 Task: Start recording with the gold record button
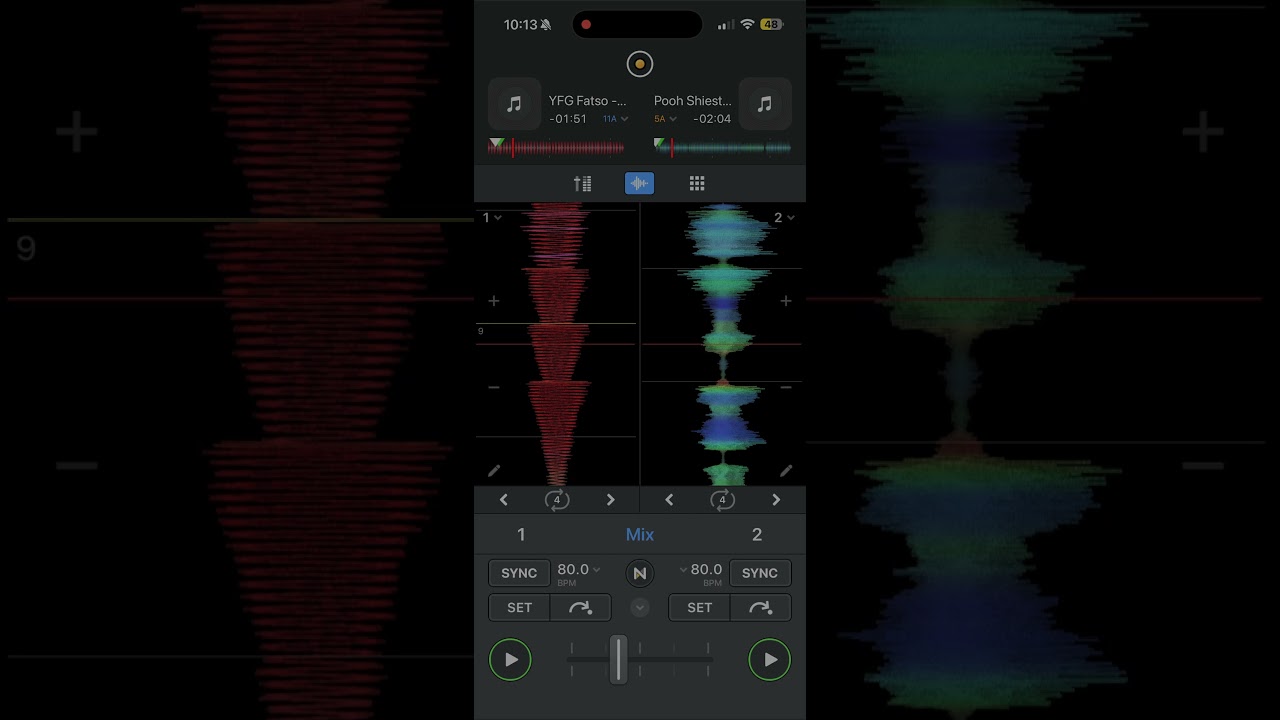coord(640,64)
